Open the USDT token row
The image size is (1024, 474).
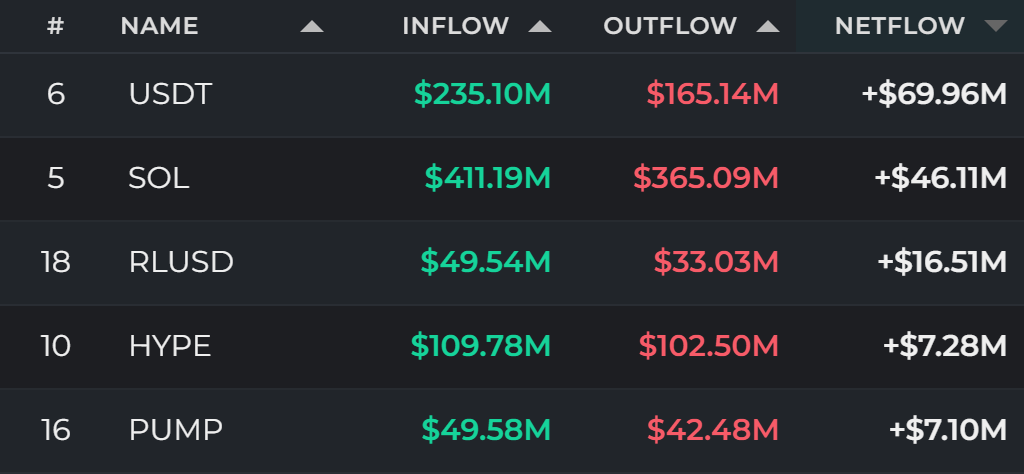512,95
